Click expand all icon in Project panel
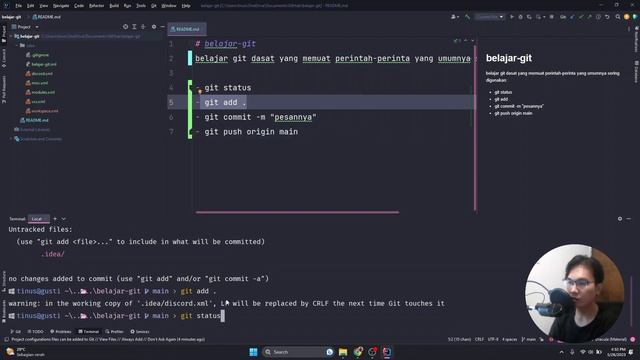Viewport: 640px width, 360px height. (x=134, y=27)
